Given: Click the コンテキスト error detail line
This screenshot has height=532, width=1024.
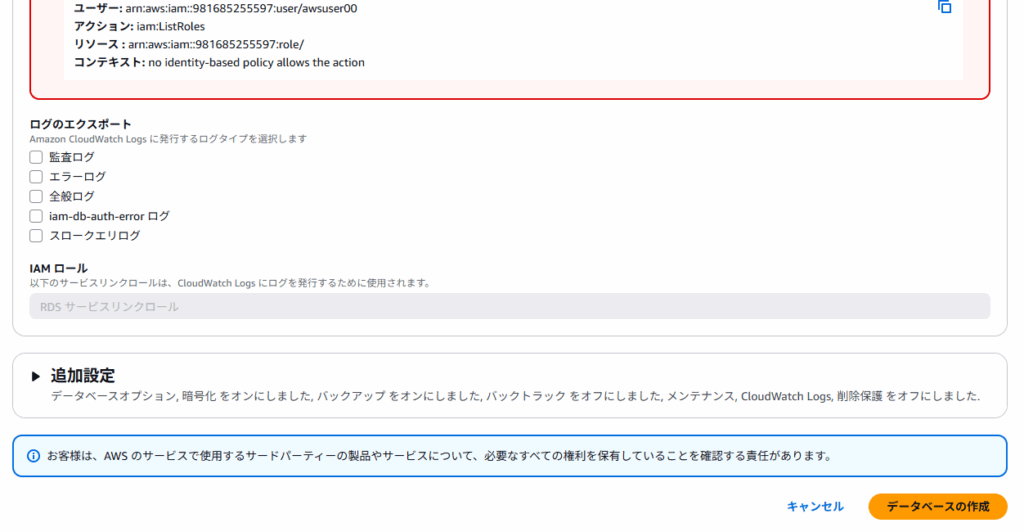Looking at the screenshot, I should (219, 63).
